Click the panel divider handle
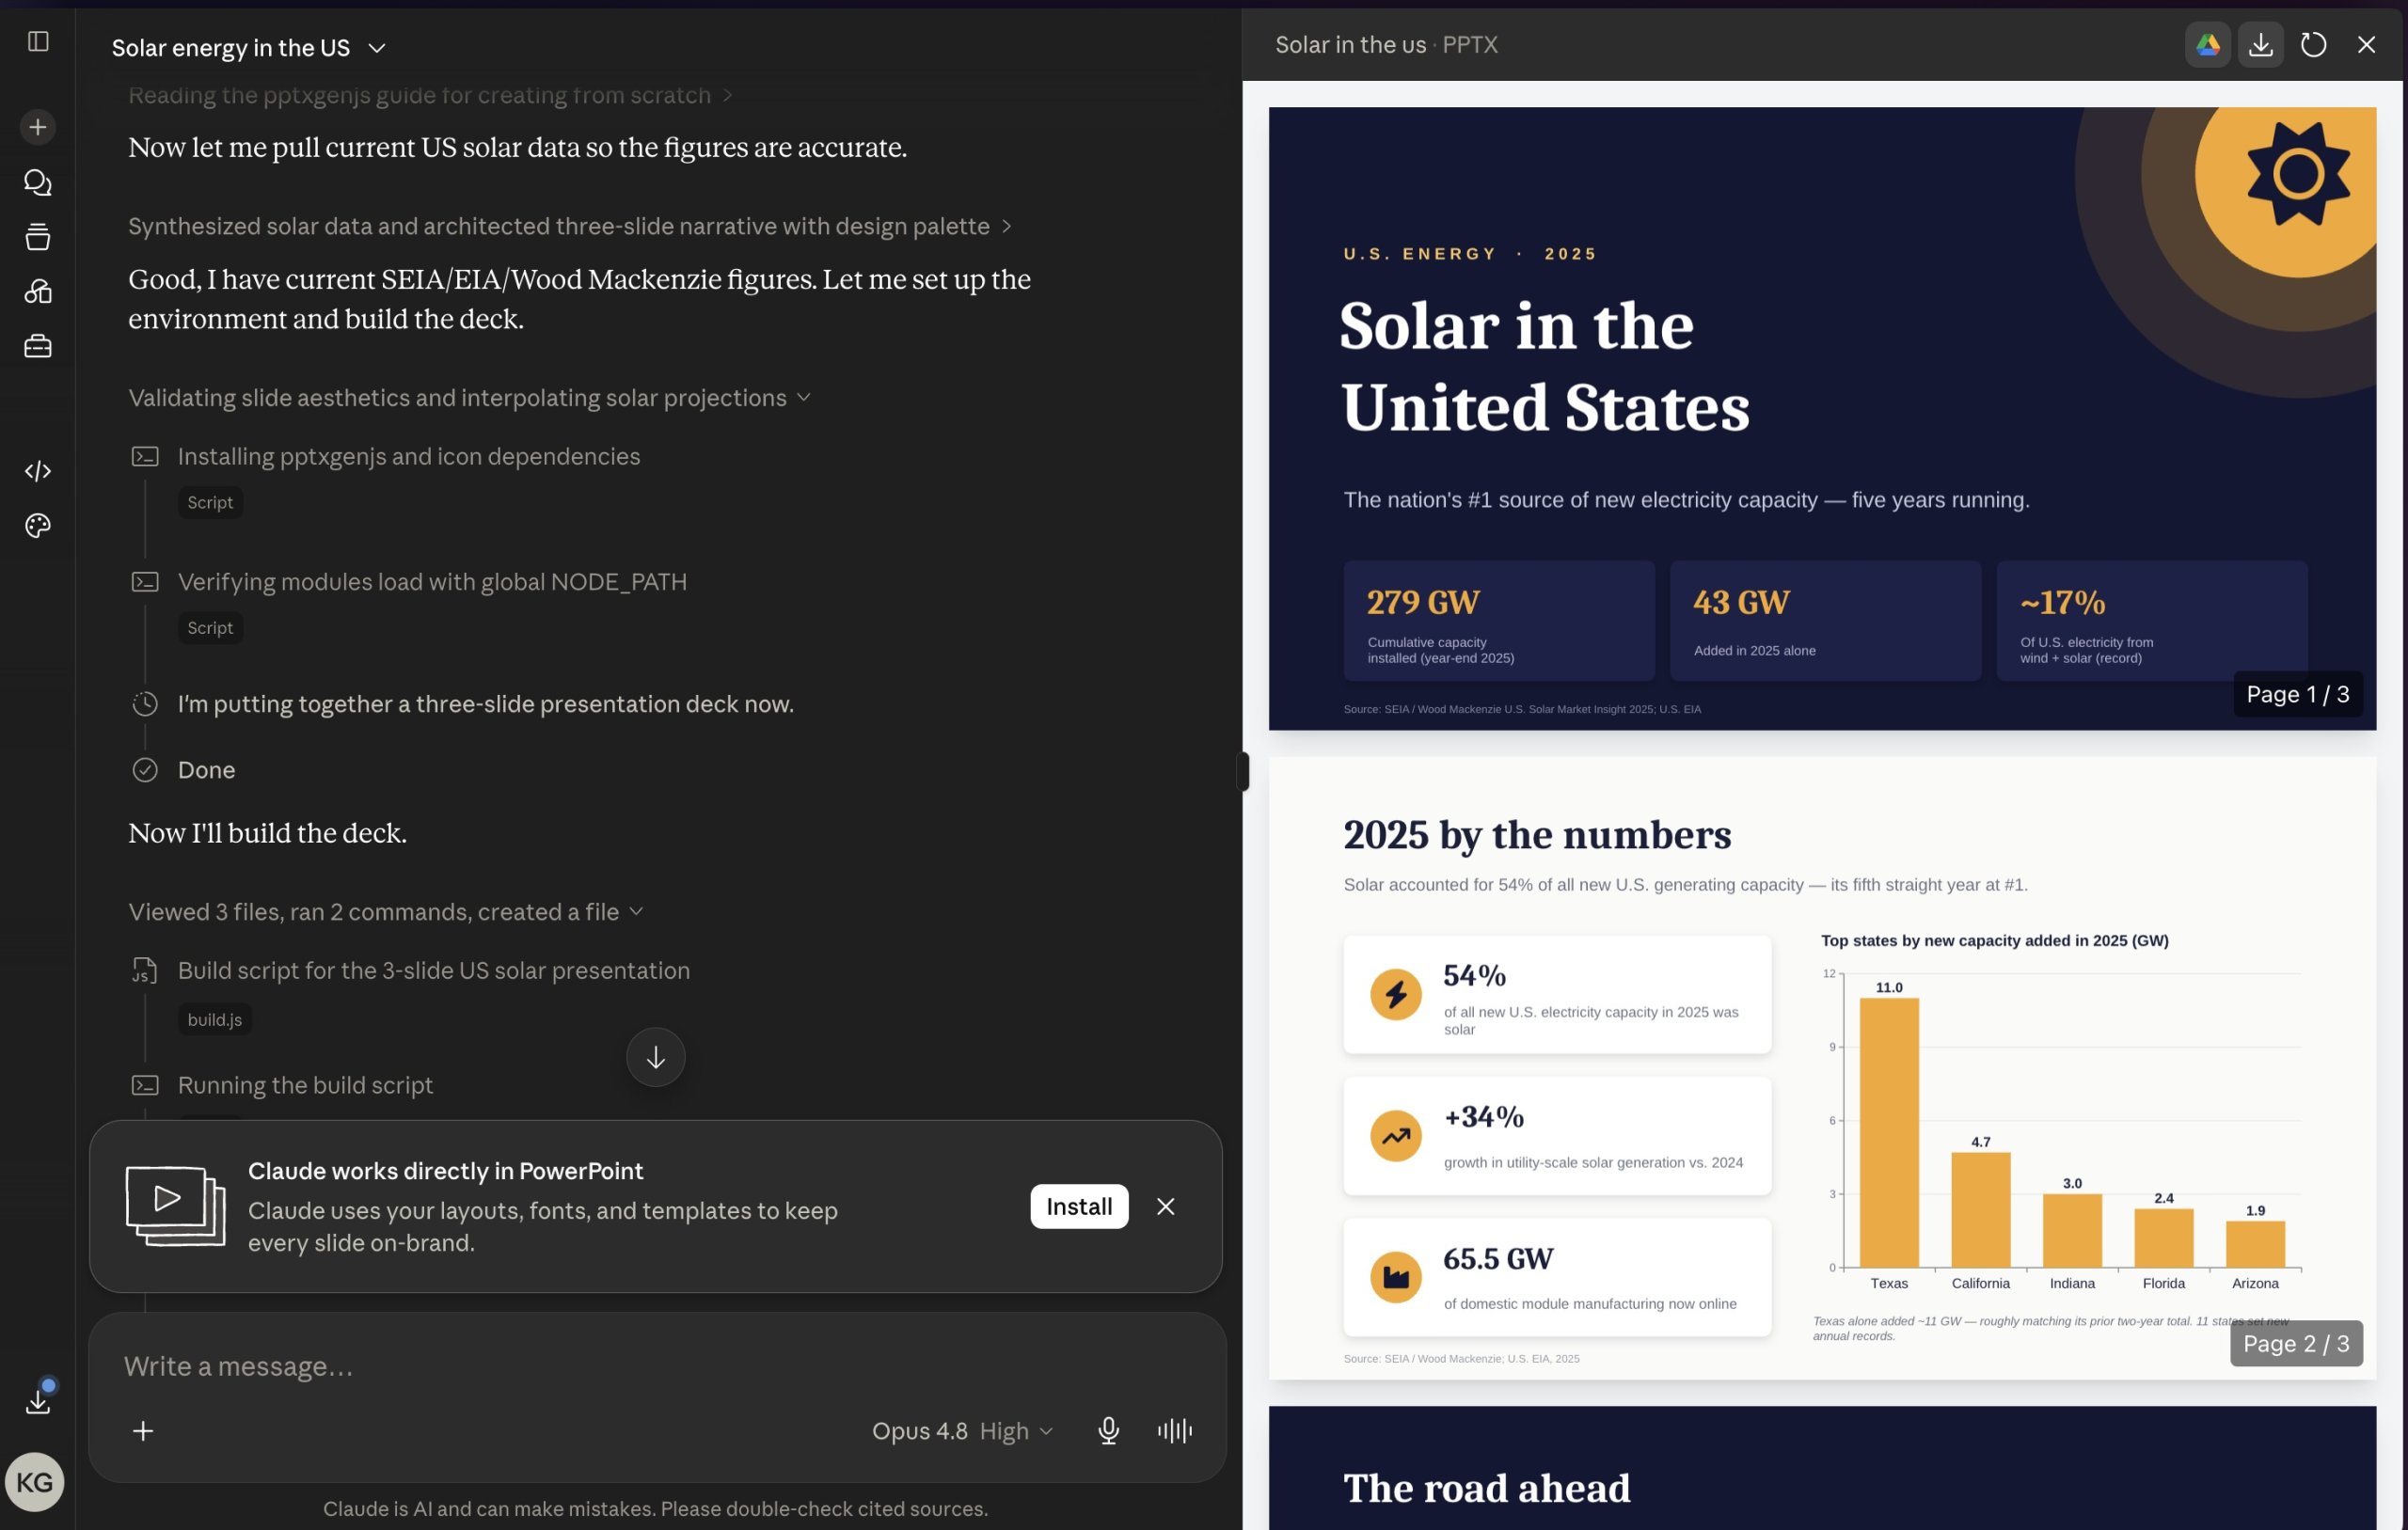This screenshot has height=1530, width=2408. coord(1242,772)
